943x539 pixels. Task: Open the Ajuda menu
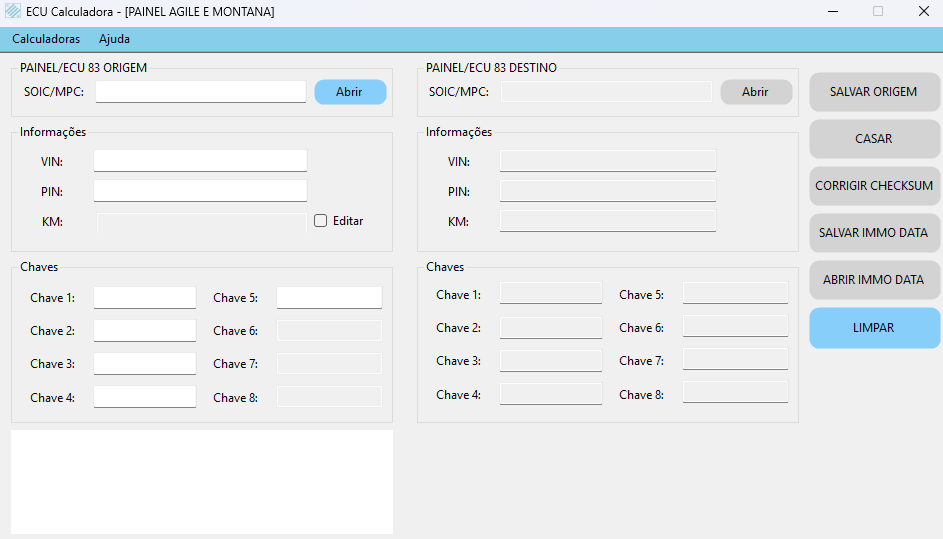[114, 39]
